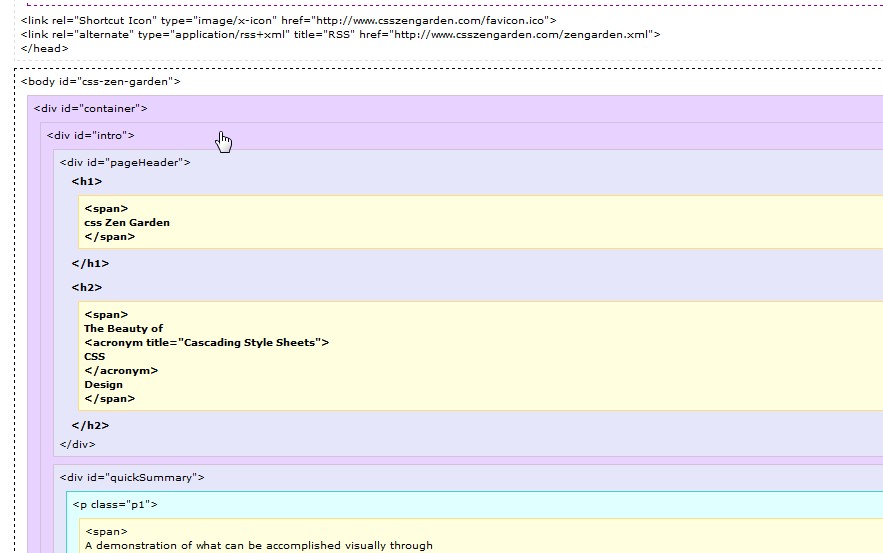Viewport: 883px width, 553px height.
Task: Select the closing /h1 tag
Action: tap(90, 263)
